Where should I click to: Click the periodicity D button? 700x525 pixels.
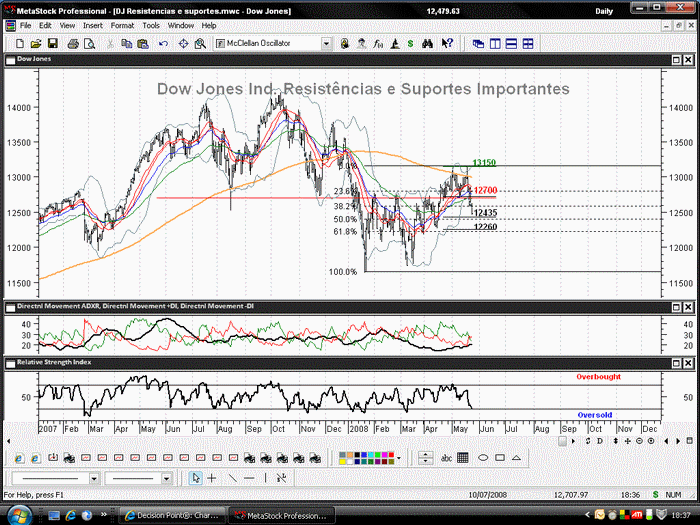point(600,441)
